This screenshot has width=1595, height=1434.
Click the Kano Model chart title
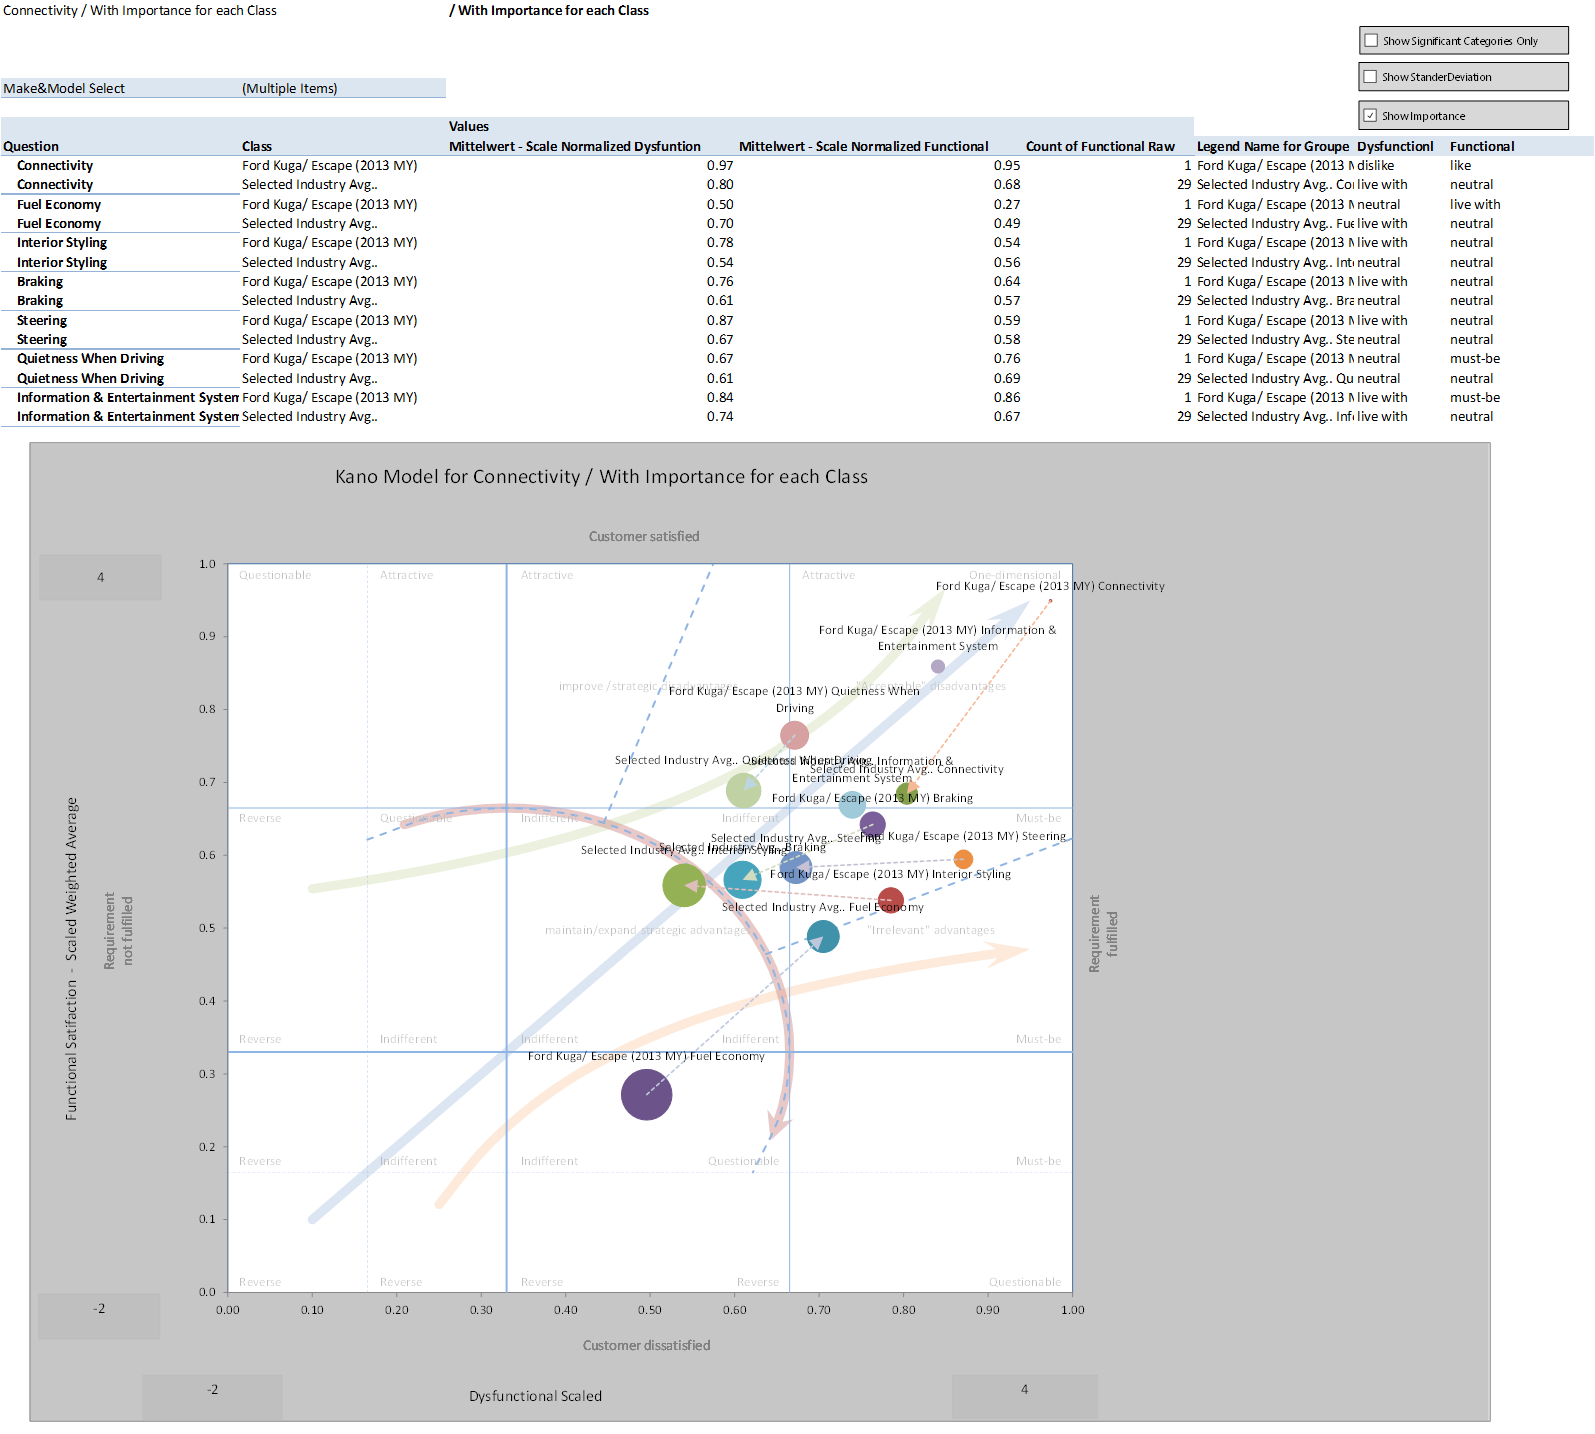pyautogui.click(x=601, y=477)
